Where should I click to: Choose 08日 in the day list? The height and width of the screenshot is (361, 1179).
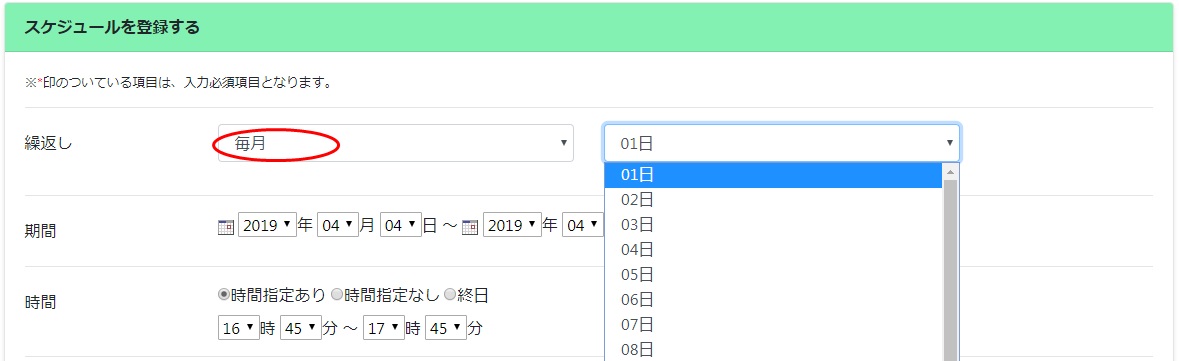click(773, 349)
